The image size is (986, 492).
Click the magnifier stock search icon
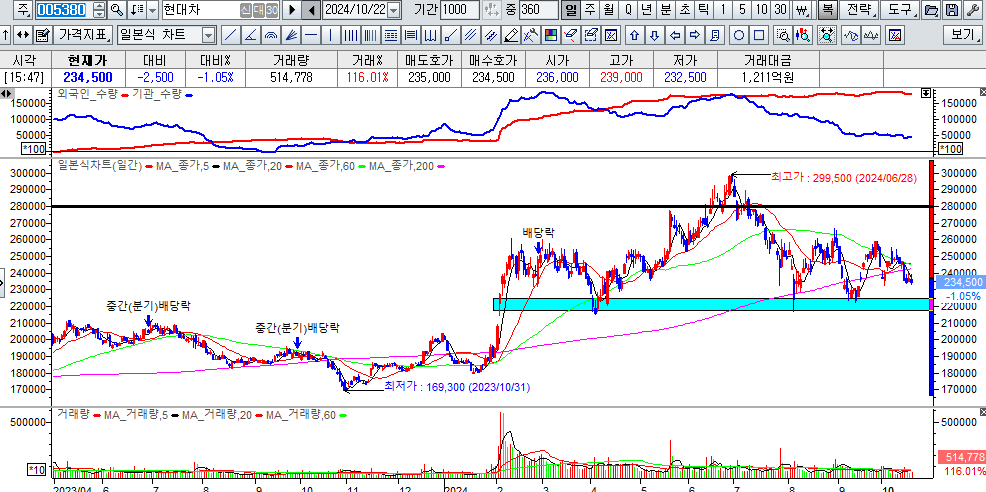click(117, 10)
